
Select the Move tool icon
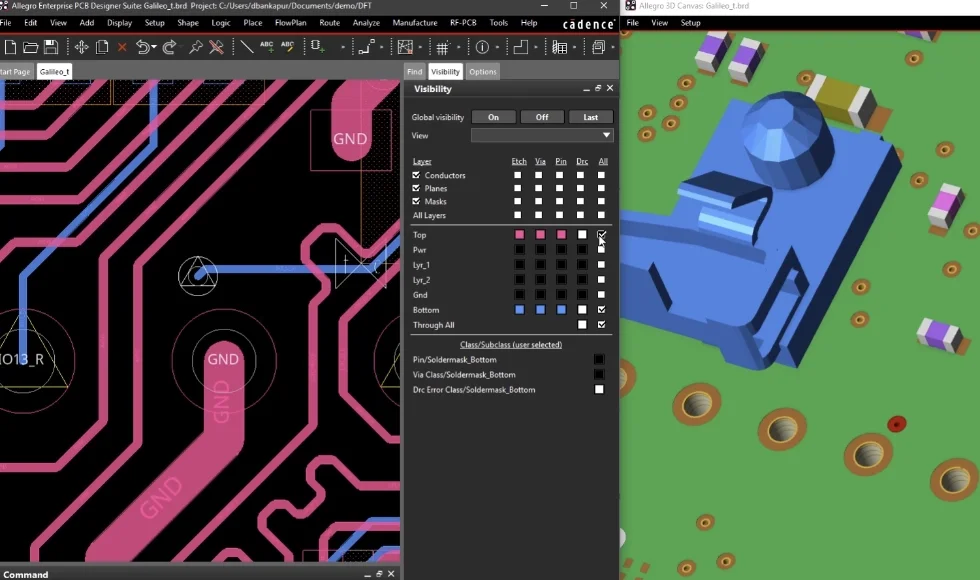click(82, 47)
